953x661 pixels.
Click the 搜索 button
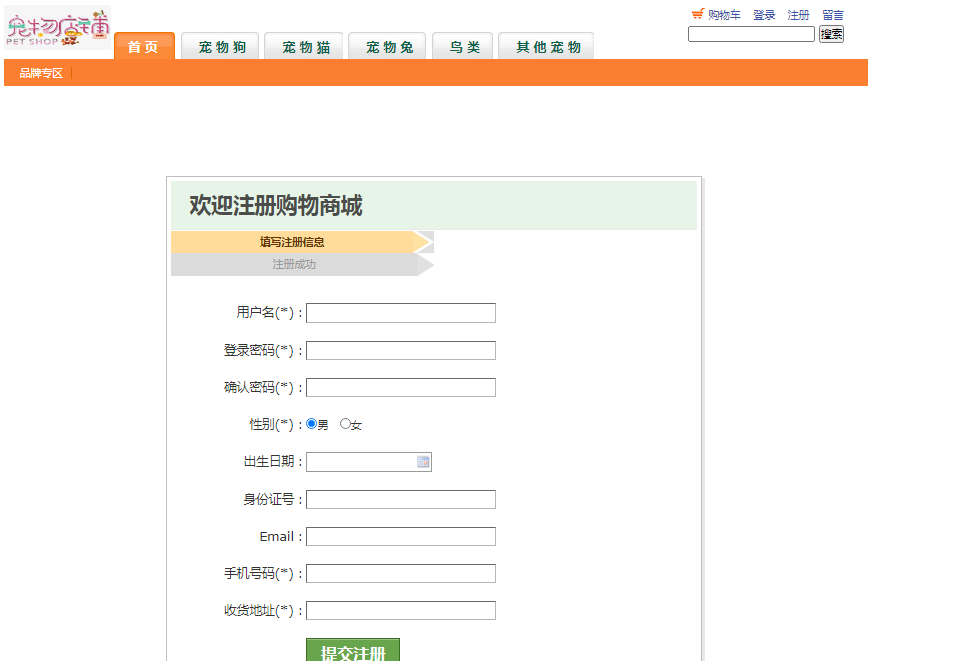(831, 34)
